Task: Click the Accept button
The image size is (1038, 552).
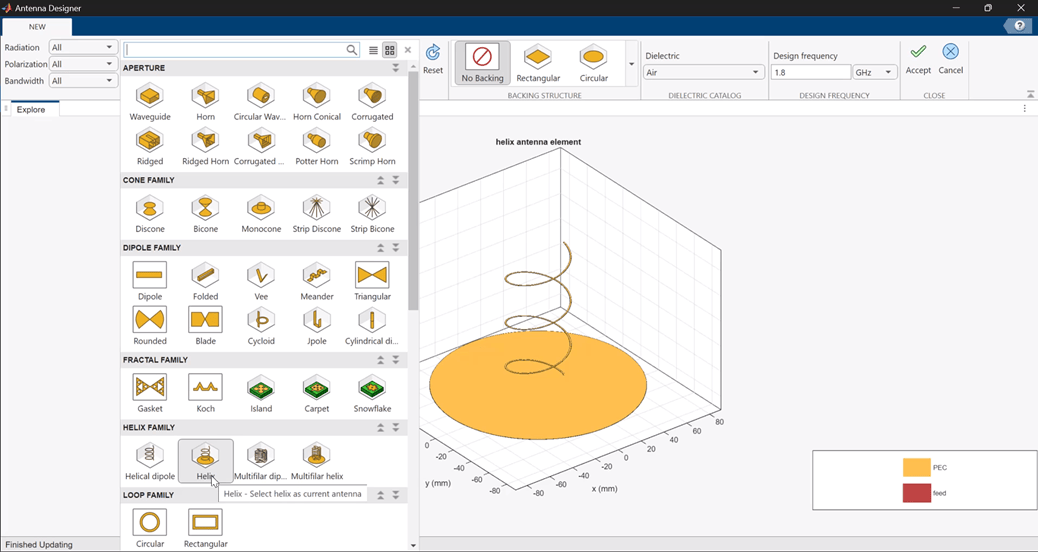Action: [x=918, y=59]
